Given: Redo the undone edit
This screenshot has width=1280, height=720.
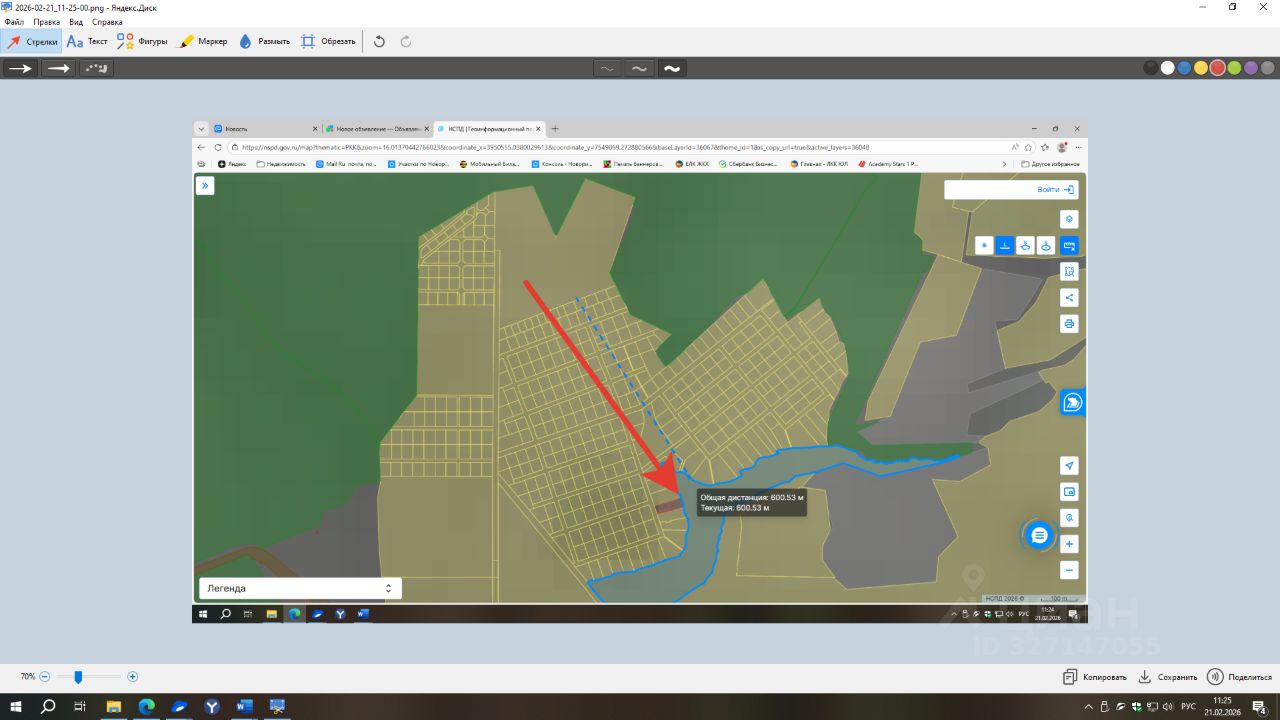Looking at the screenshot, I should 406,41.
